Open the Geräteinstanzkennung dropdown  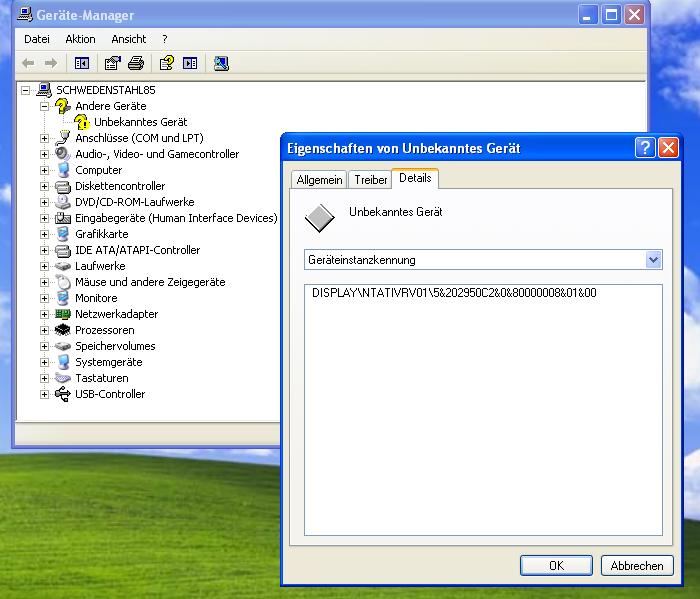coord(654,260)
